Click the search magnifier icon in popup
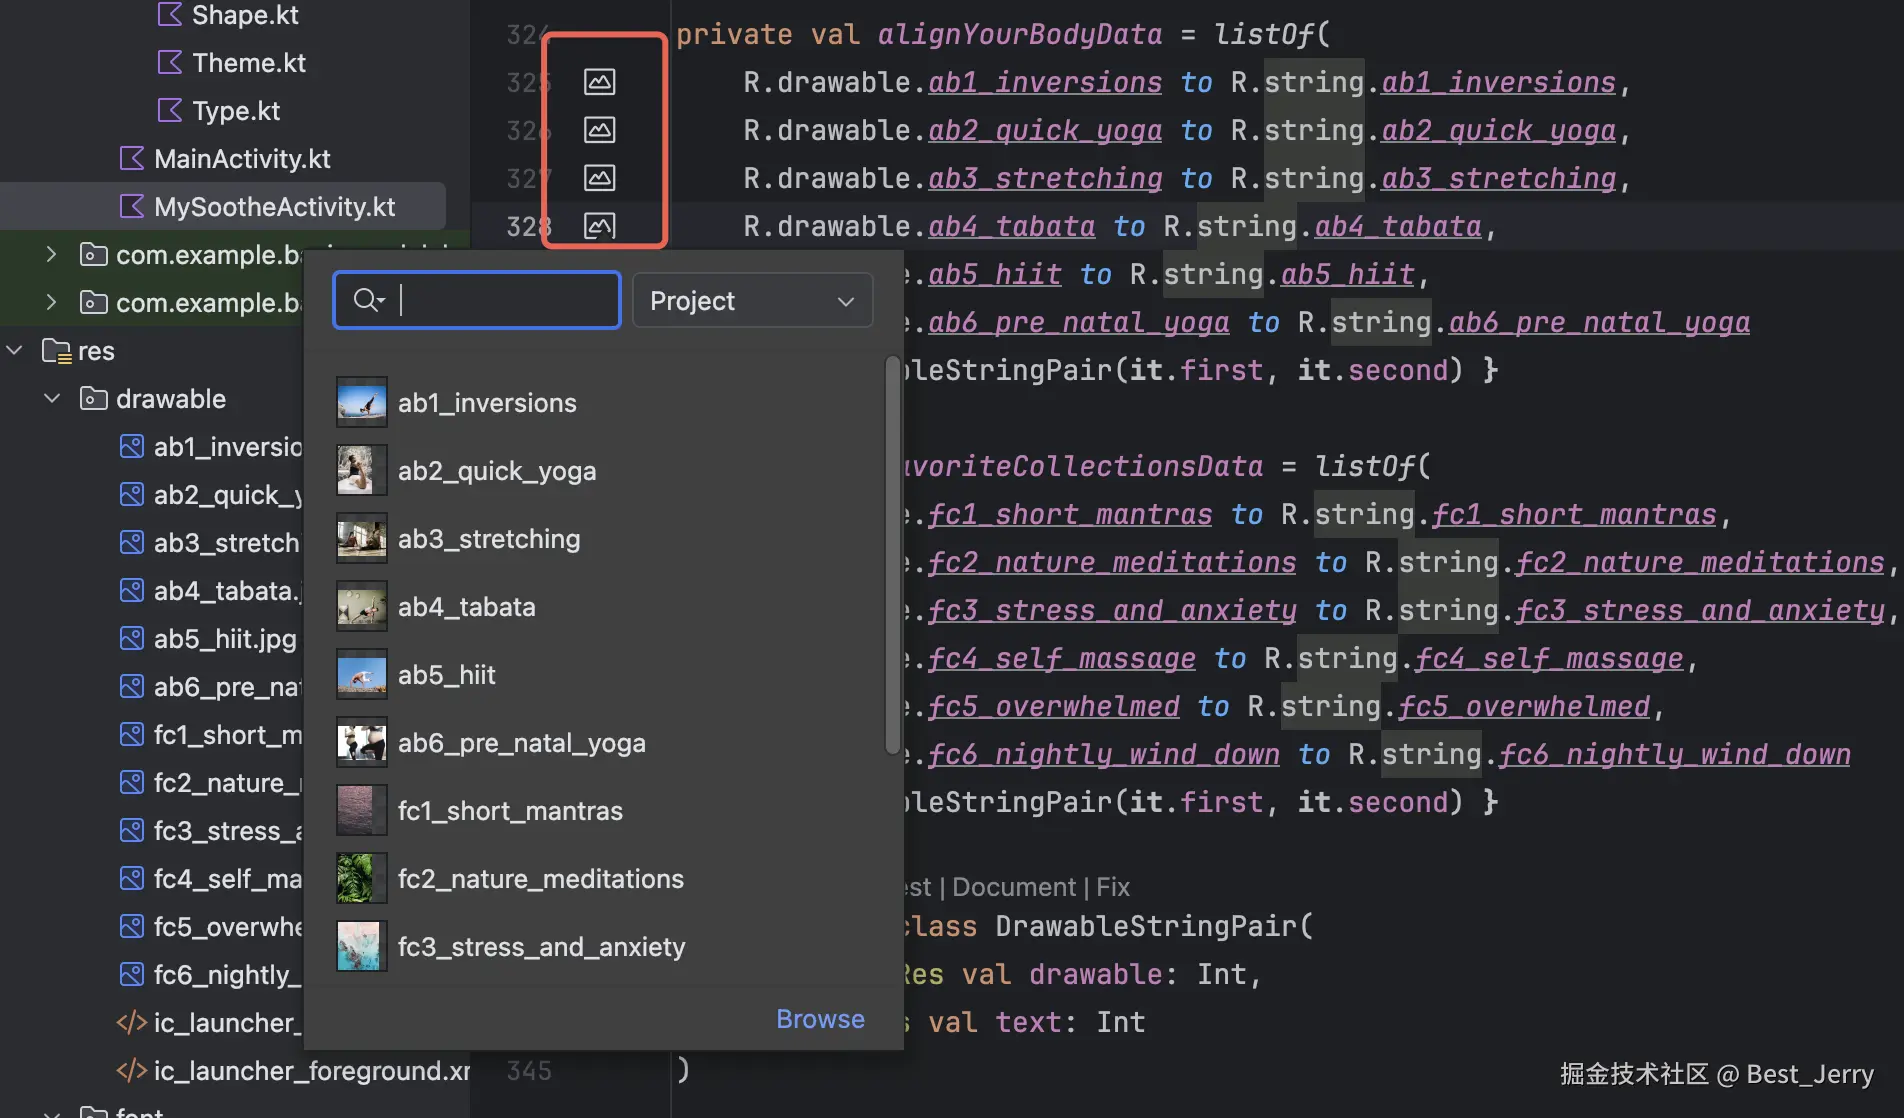The image size is (1904, 1118). (x=368, y=300)
